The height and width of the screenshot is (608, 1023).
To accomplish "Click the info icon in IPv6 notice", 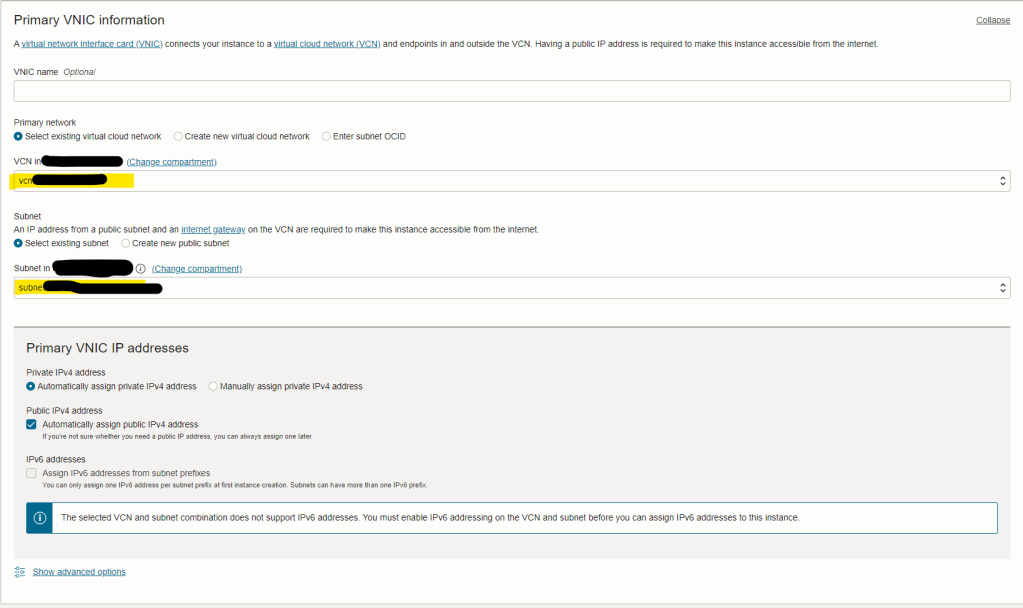I will click(x=40, y=518).
